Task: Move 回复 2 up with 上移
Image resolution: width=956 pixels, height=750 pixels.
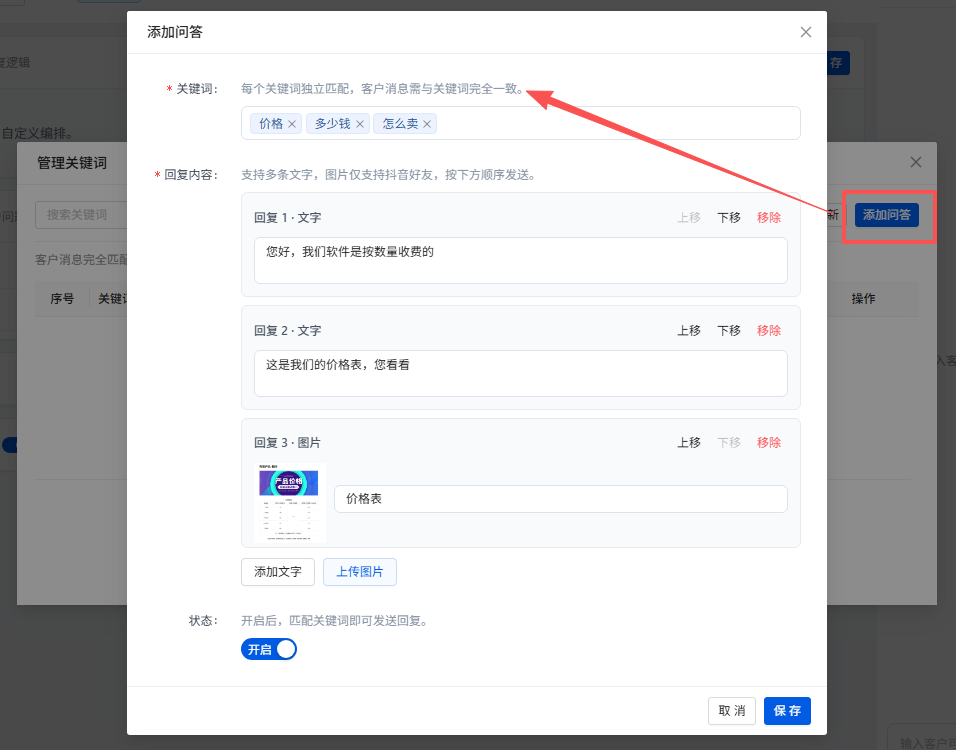Action: point(689,330)
